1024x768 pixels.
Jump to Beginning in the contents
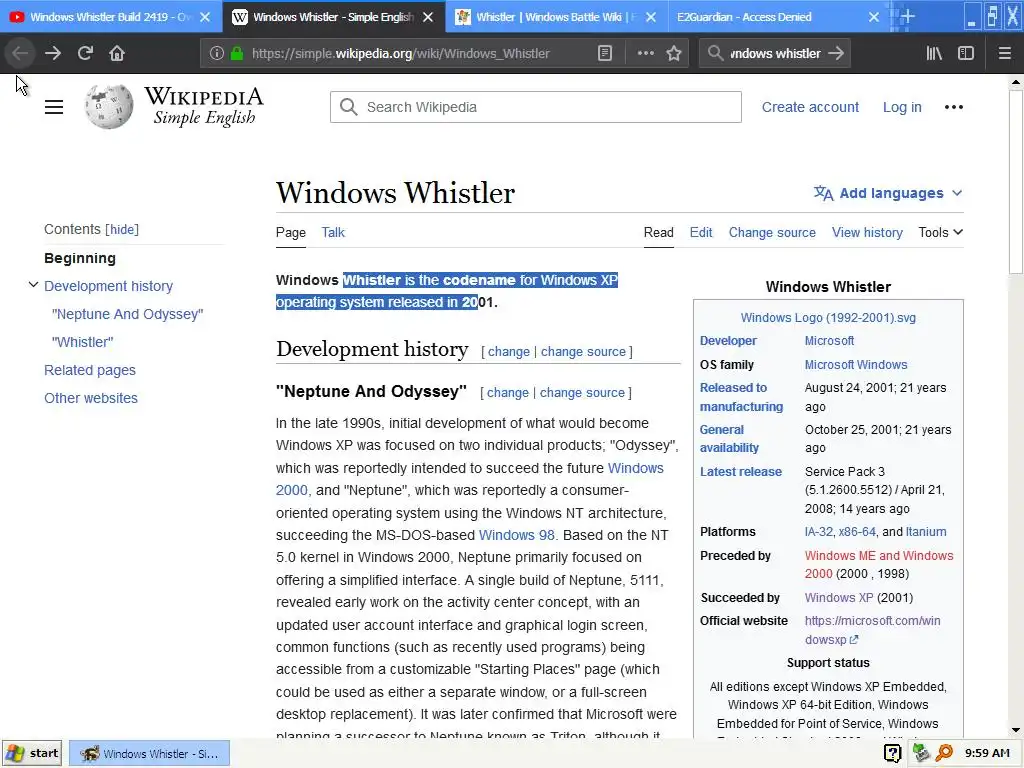tap(80, 258)
